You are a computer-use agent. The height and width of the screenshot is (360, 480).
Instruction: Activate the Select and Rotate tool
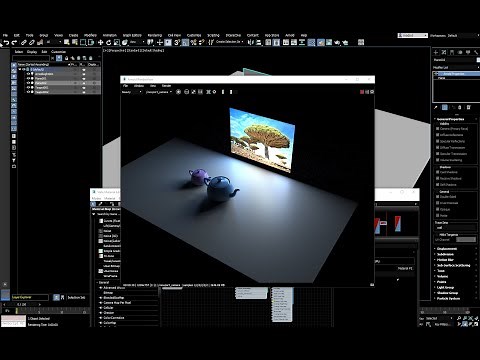coord(108,42)
